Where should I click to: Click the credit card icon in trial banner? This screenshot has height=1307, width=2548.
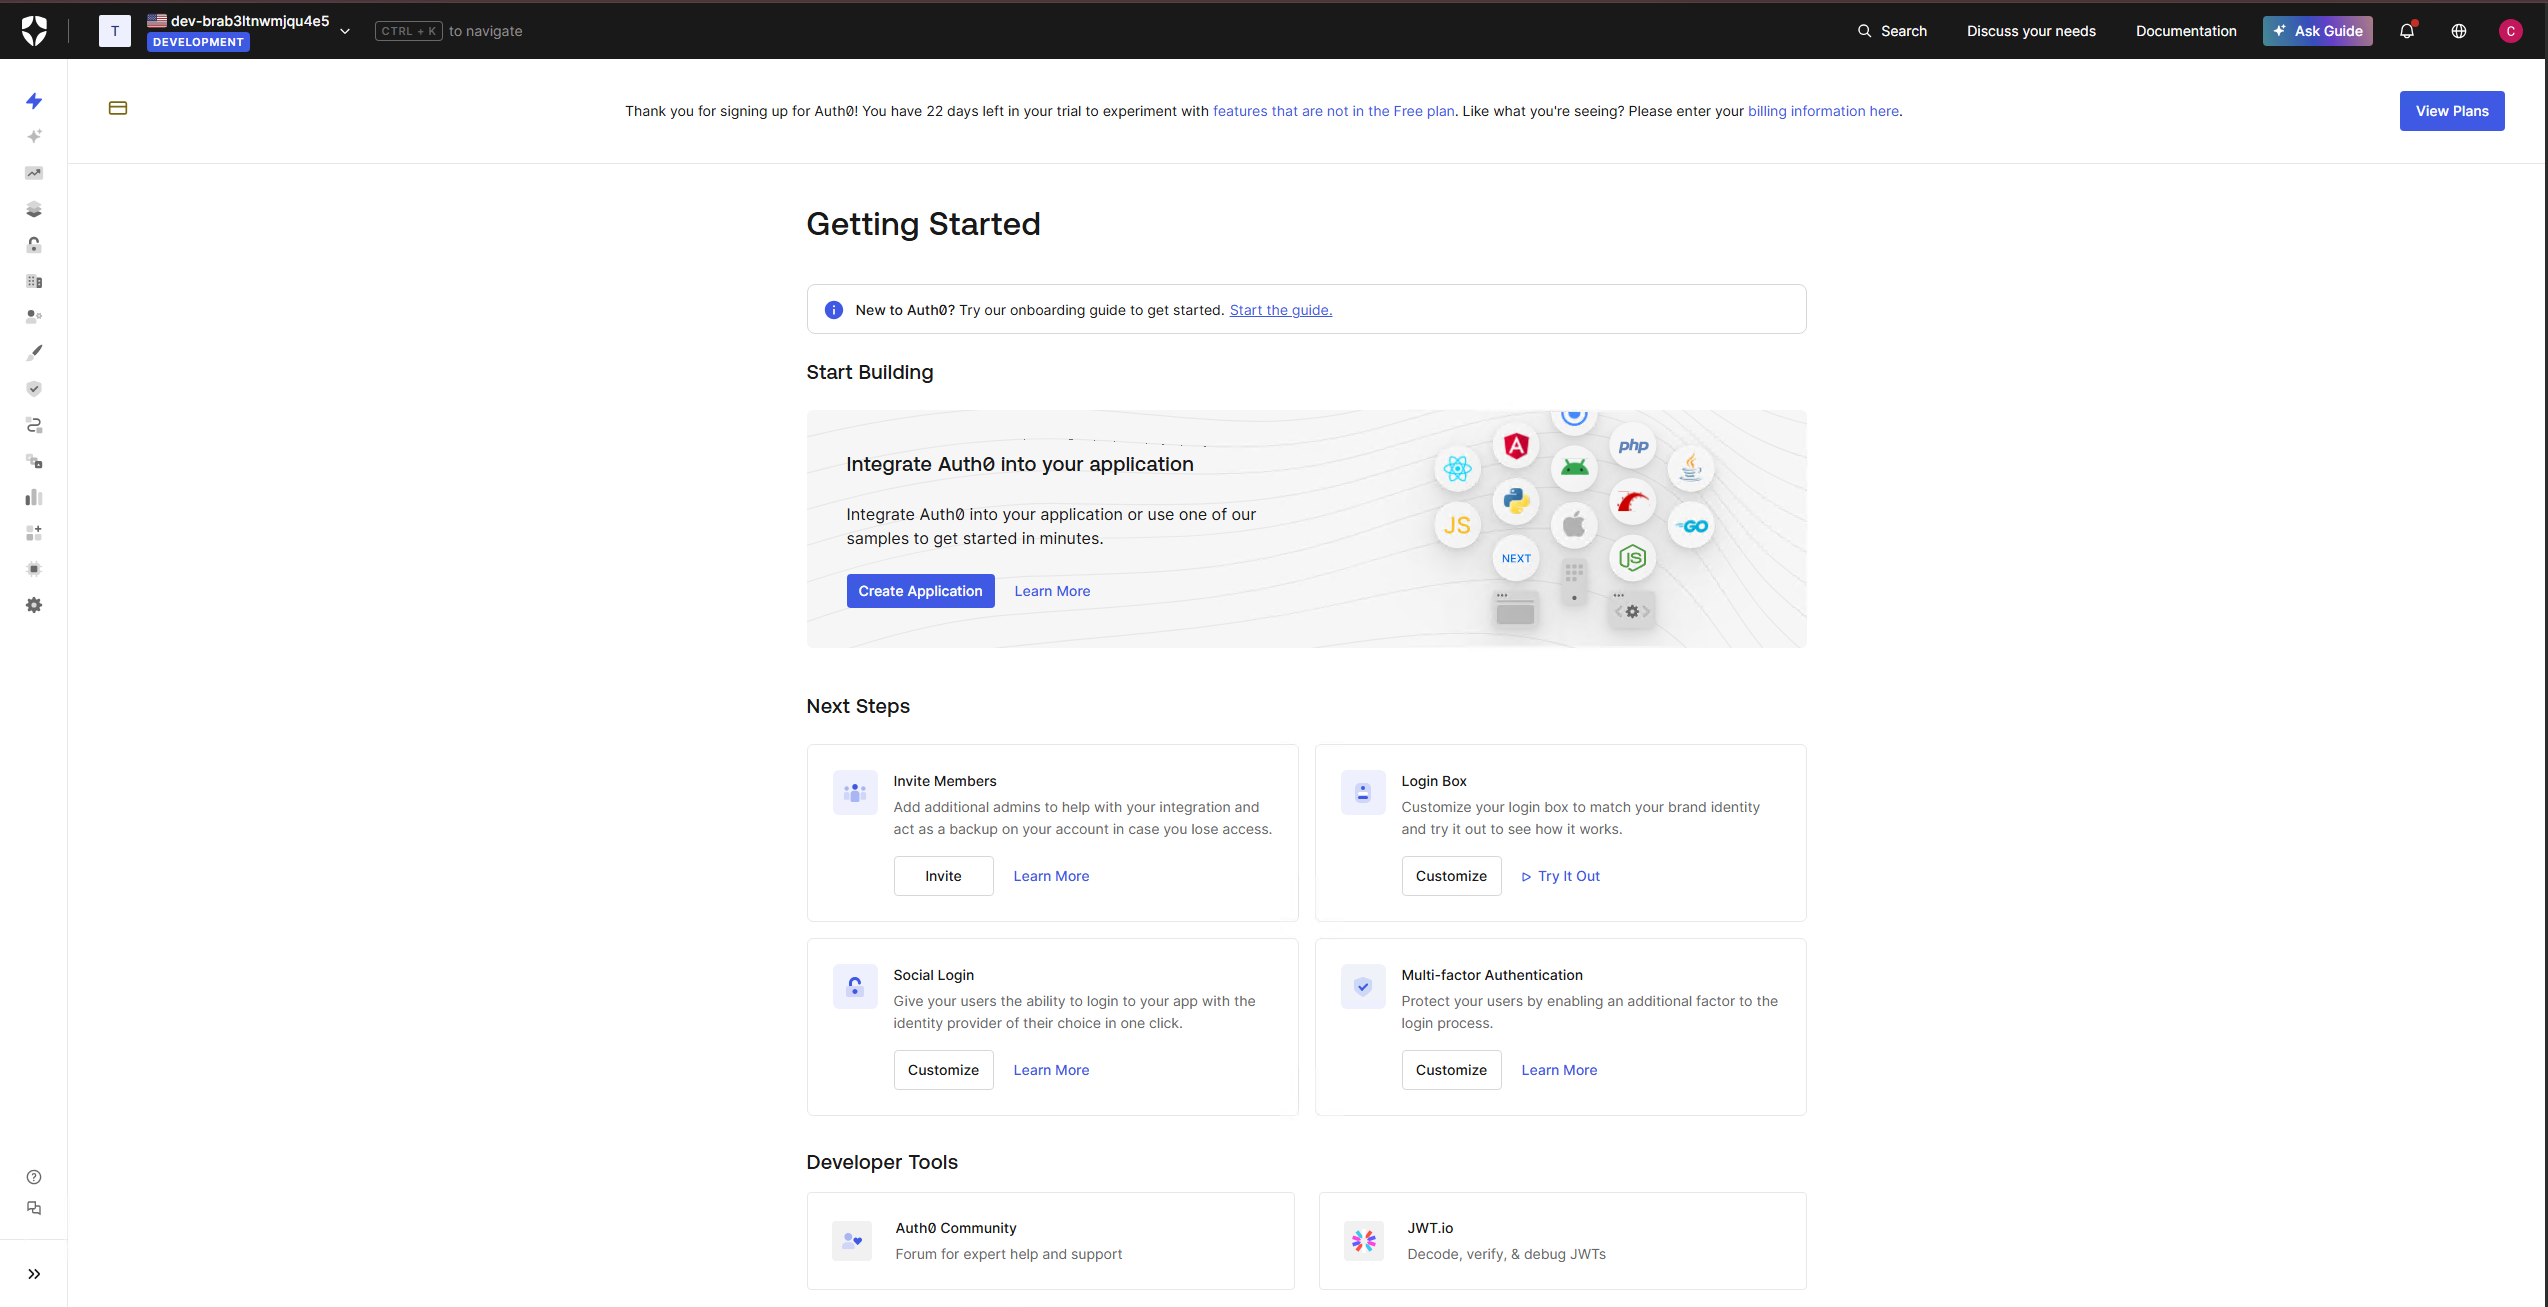tap(118, 108)
